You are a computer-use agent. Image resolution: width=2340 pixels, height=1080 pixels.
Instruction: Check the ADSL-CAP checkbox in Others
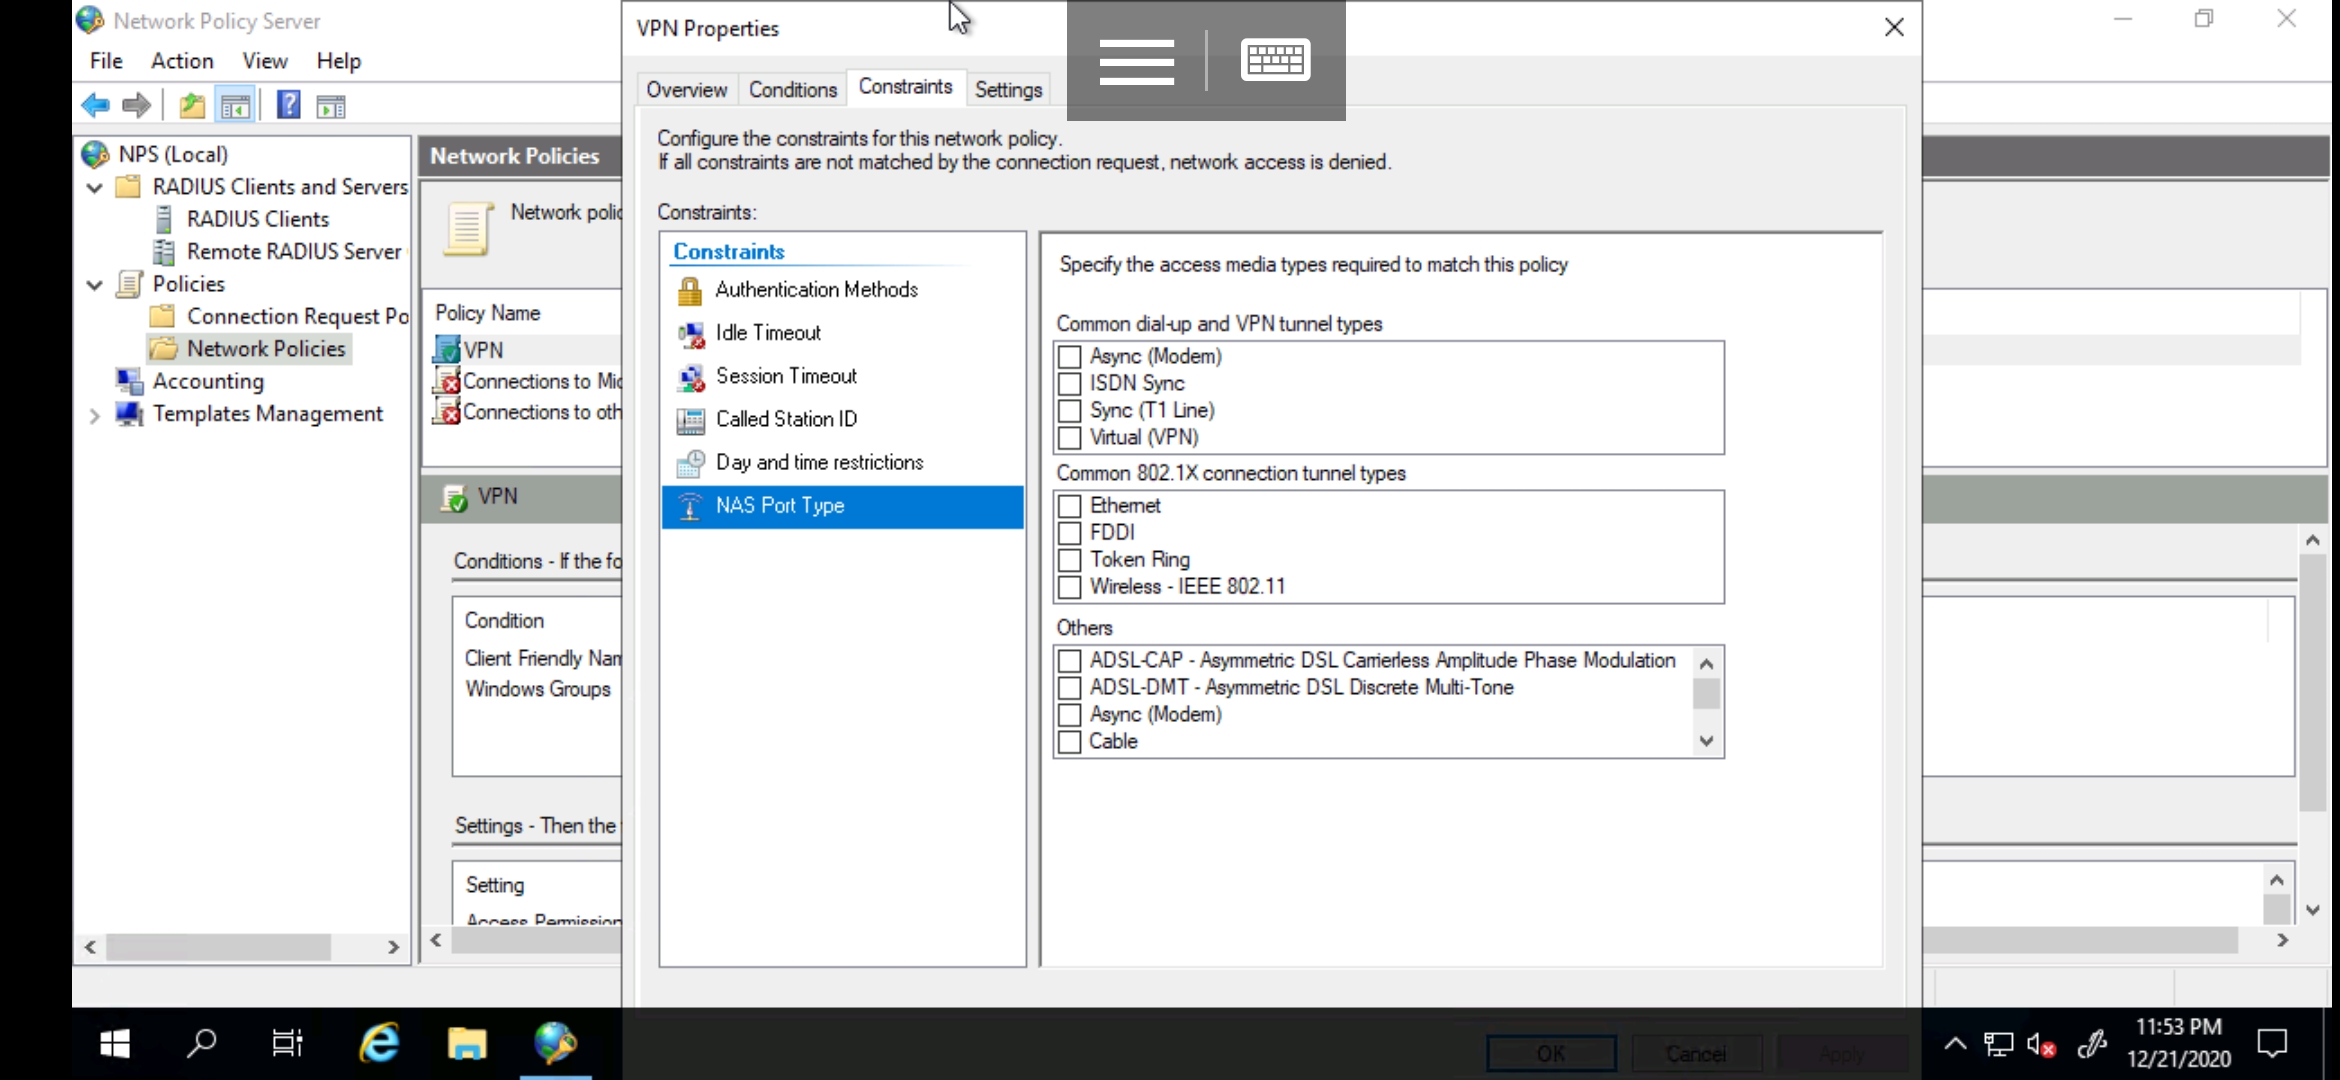(x=1069, y=661)
